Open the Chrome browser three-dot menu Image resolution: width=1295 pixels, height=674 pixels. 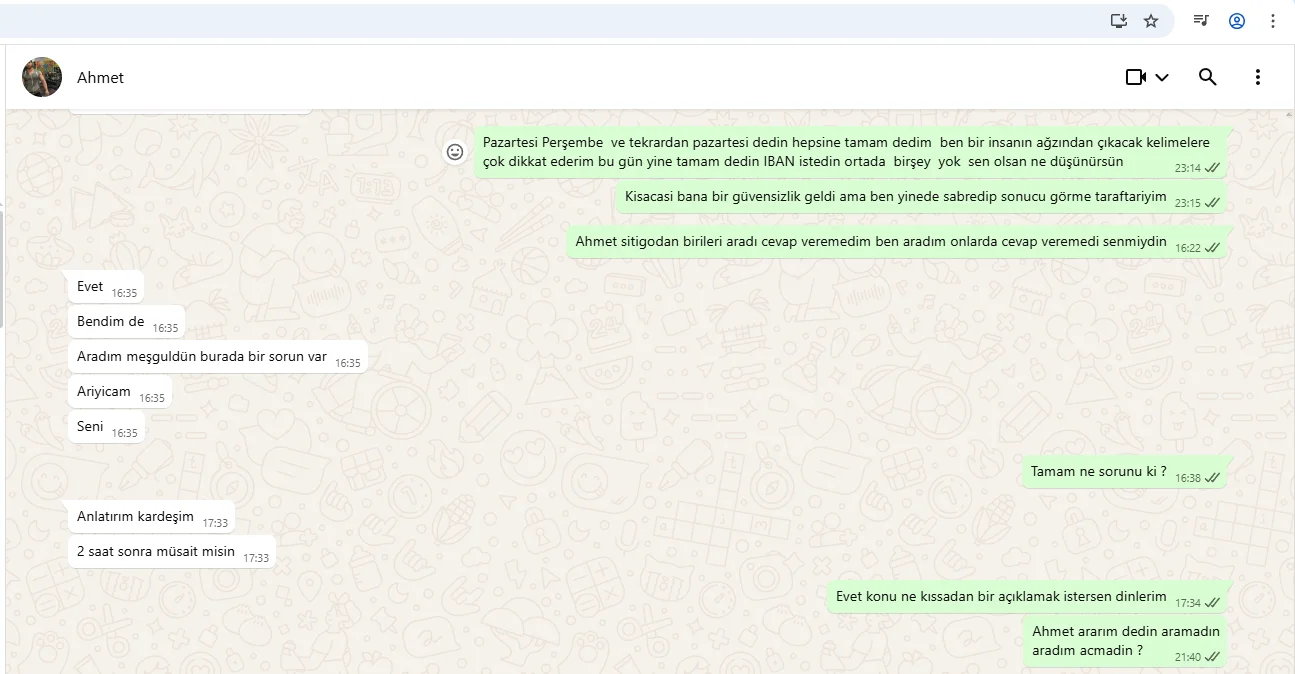(x=1273, y=21)
